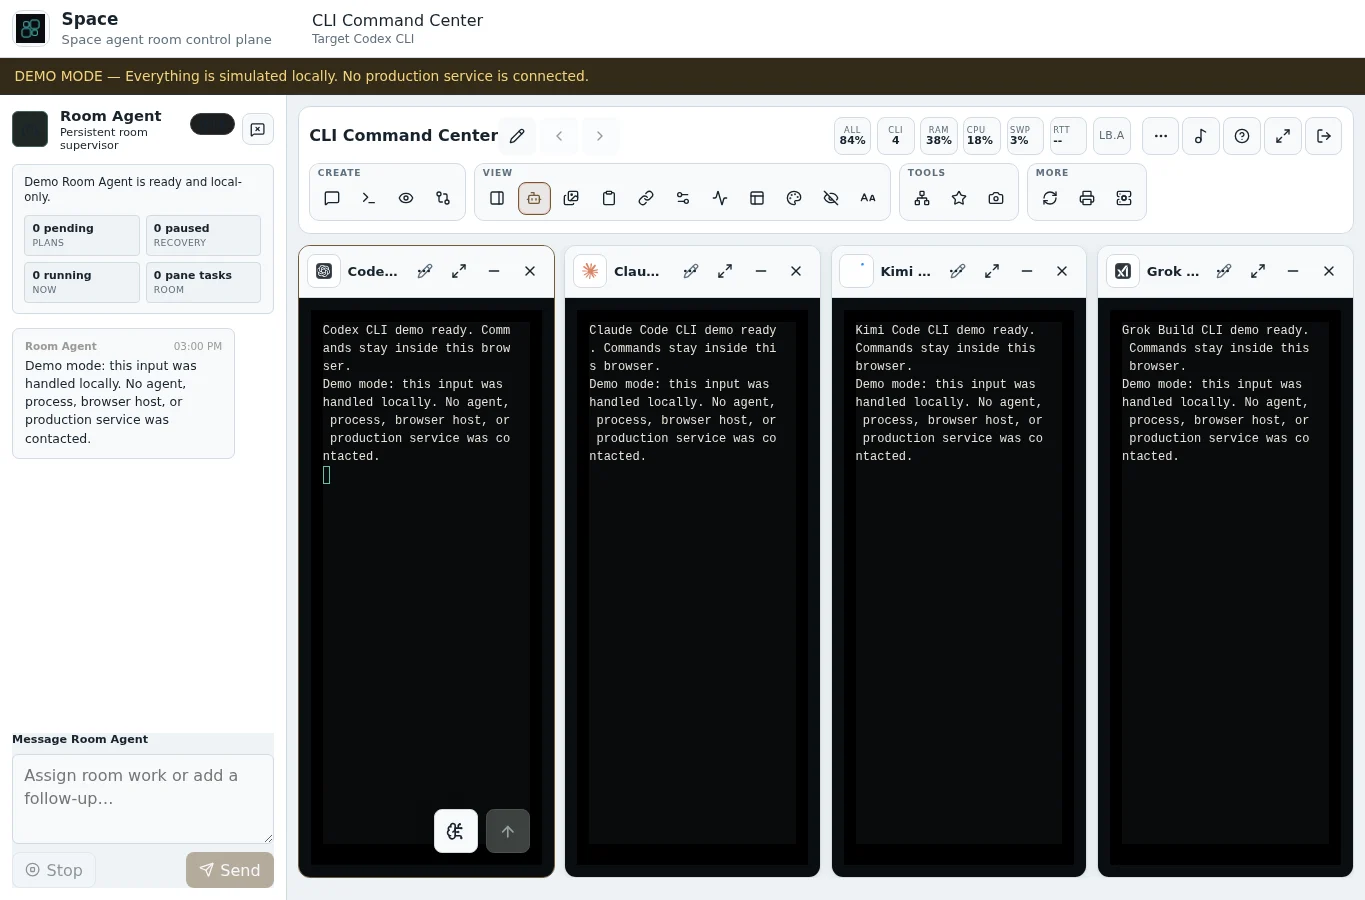
Task: Click the Room Agent panel close-box icon
Action: click(x=258, y=129)
